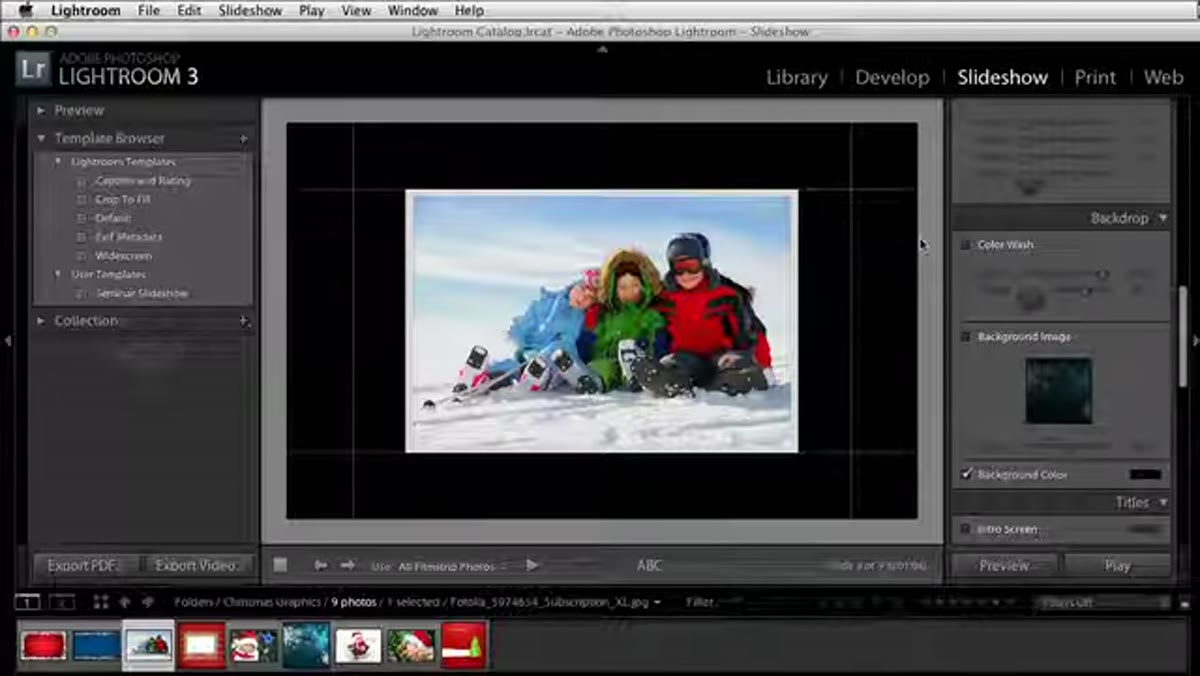This screenshot has height=676, width=1200.
Task: Switch to the Library module
Action: point(797,77)
